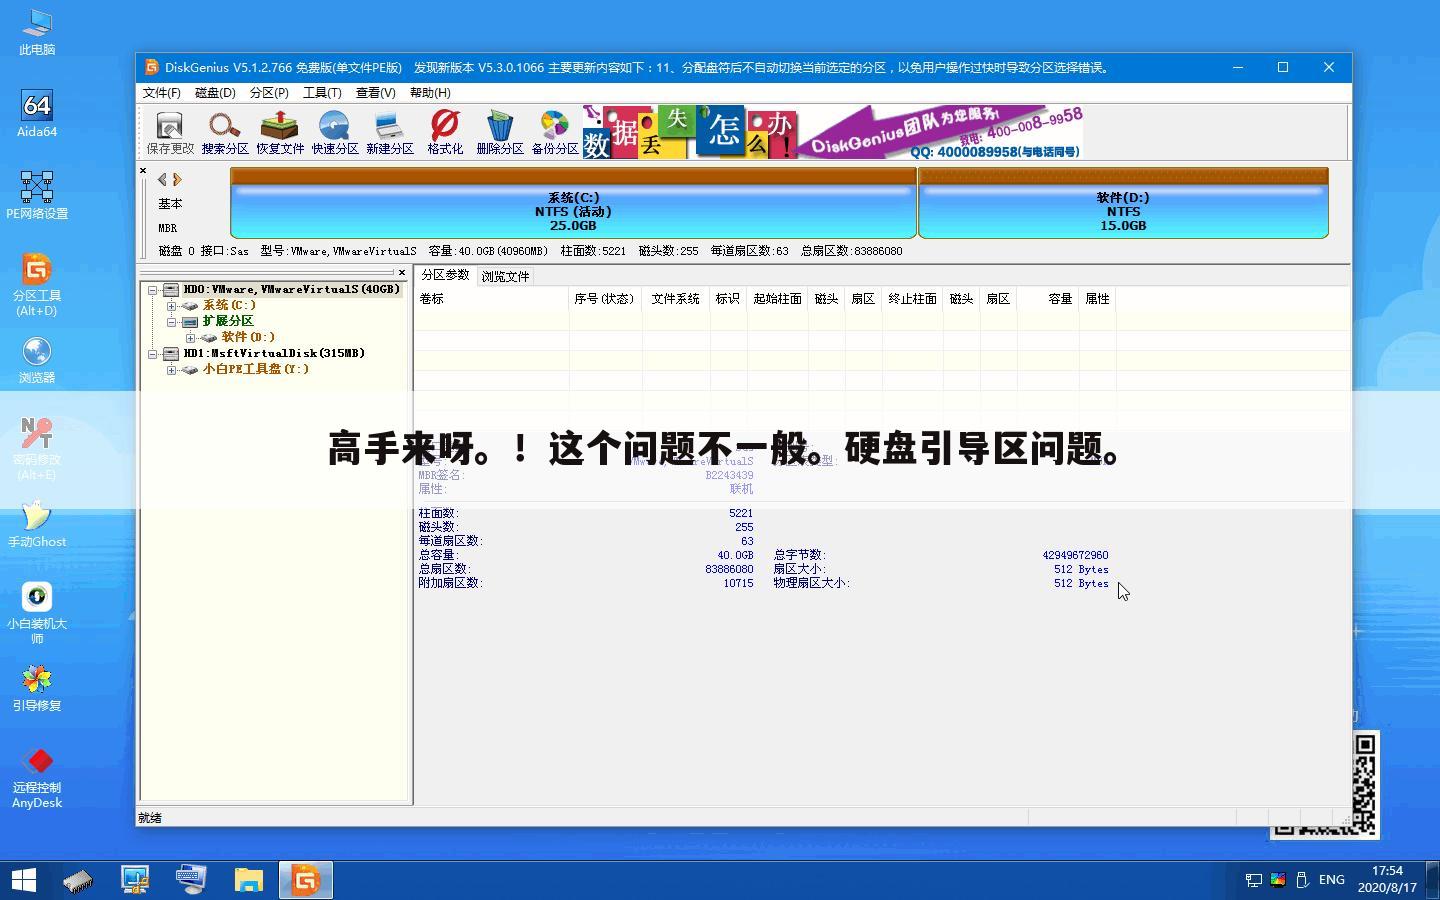
Task: Click the network tray icon
Action: (x=1253, y=880)
